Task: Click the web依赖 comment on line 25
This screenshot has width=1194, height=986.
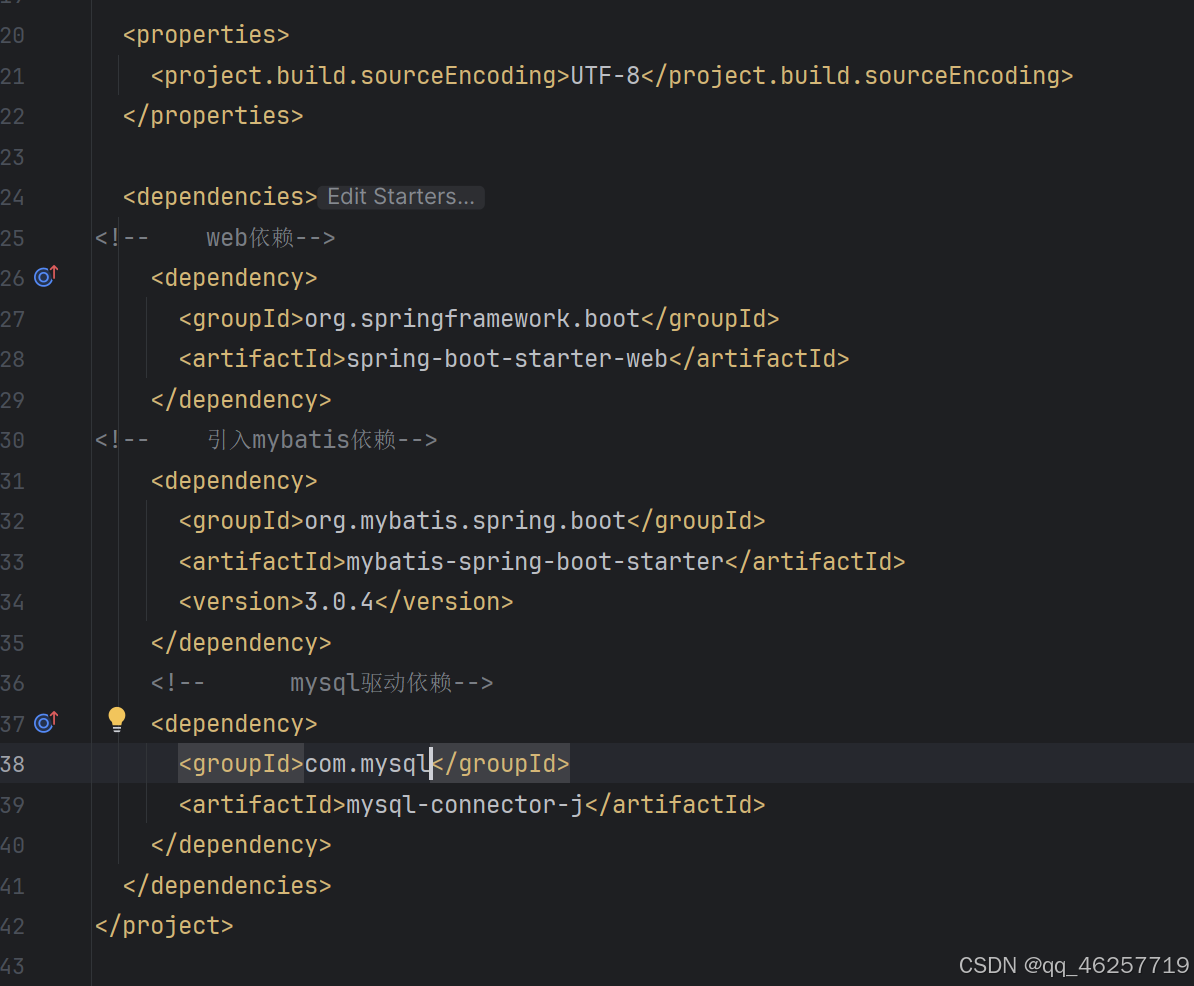Action: coord(250,237)
